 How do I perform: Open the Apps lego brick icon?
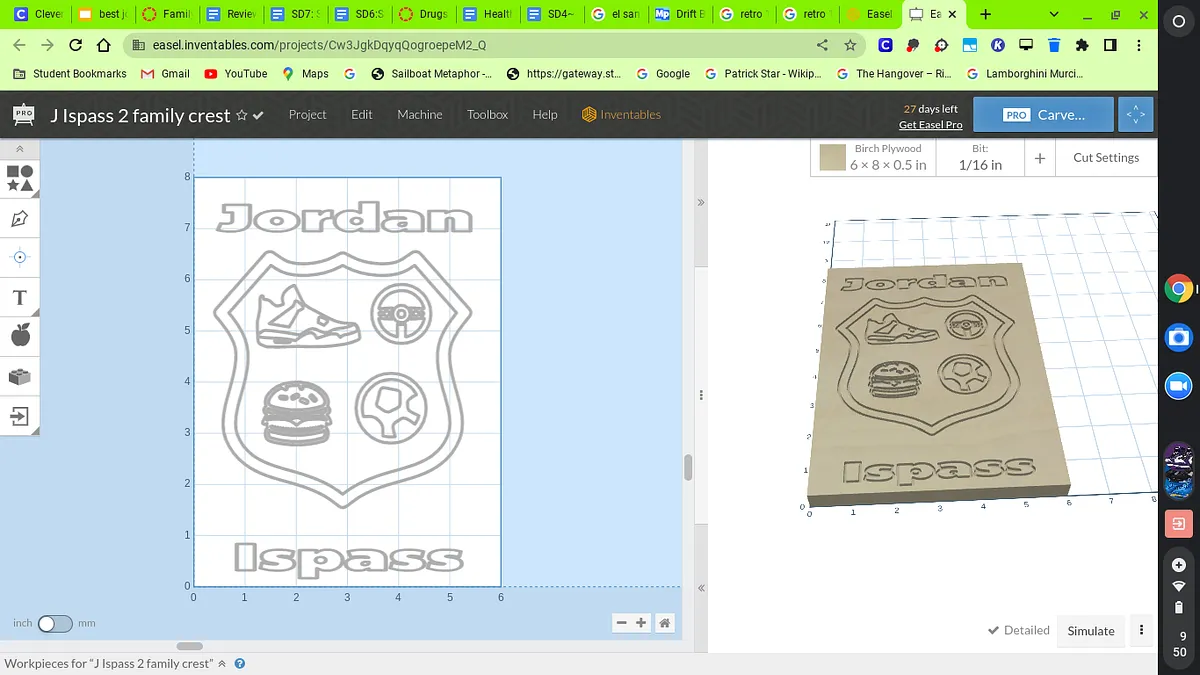tap(20, 376)
